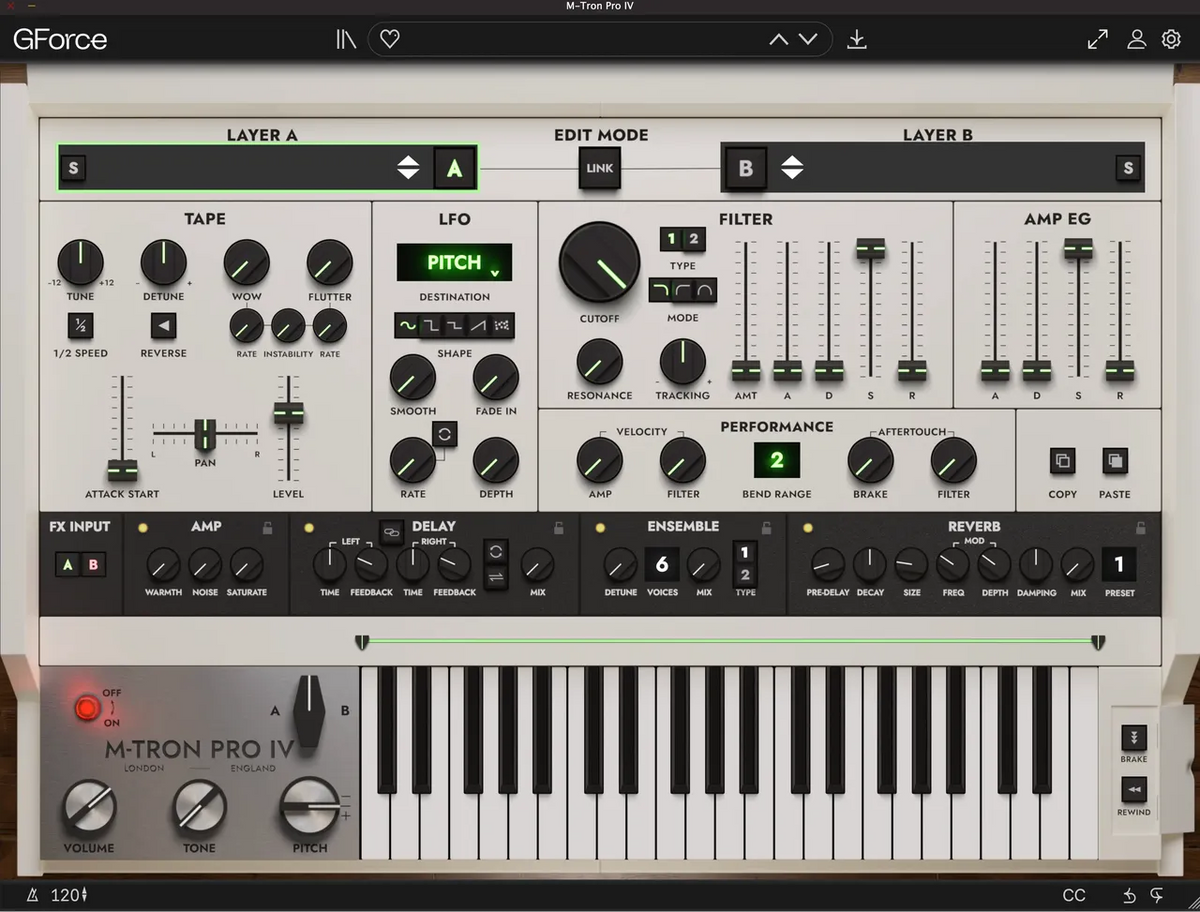Toggle AMP effect on indicator
The image size is (1200, 912).
(x=143, y=528)
